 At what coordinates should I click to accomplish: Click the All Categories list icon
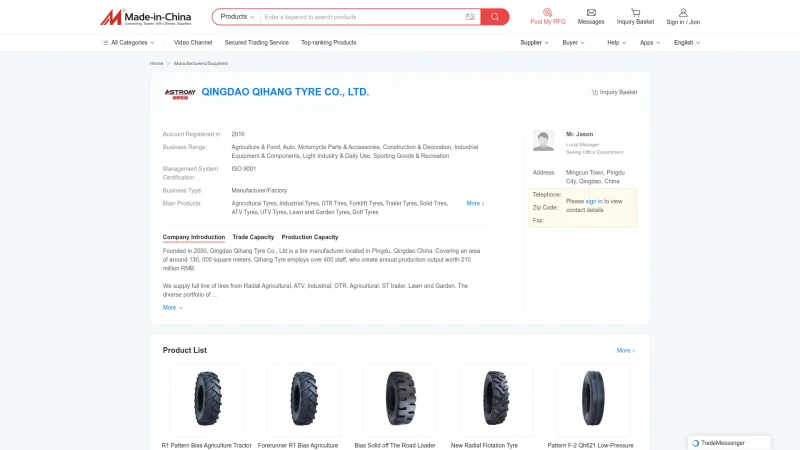tap(105, 43)
